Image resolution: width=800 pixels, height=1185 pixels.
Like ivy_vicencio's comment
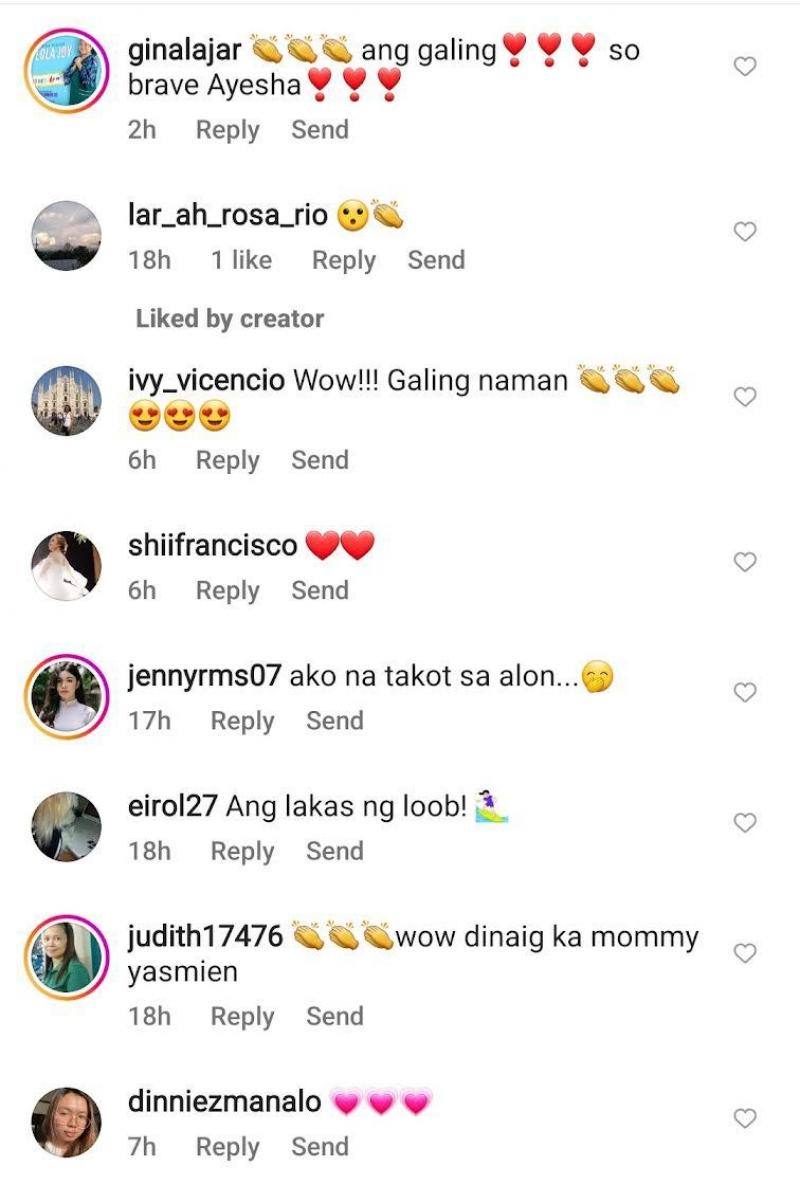[745, 397]
